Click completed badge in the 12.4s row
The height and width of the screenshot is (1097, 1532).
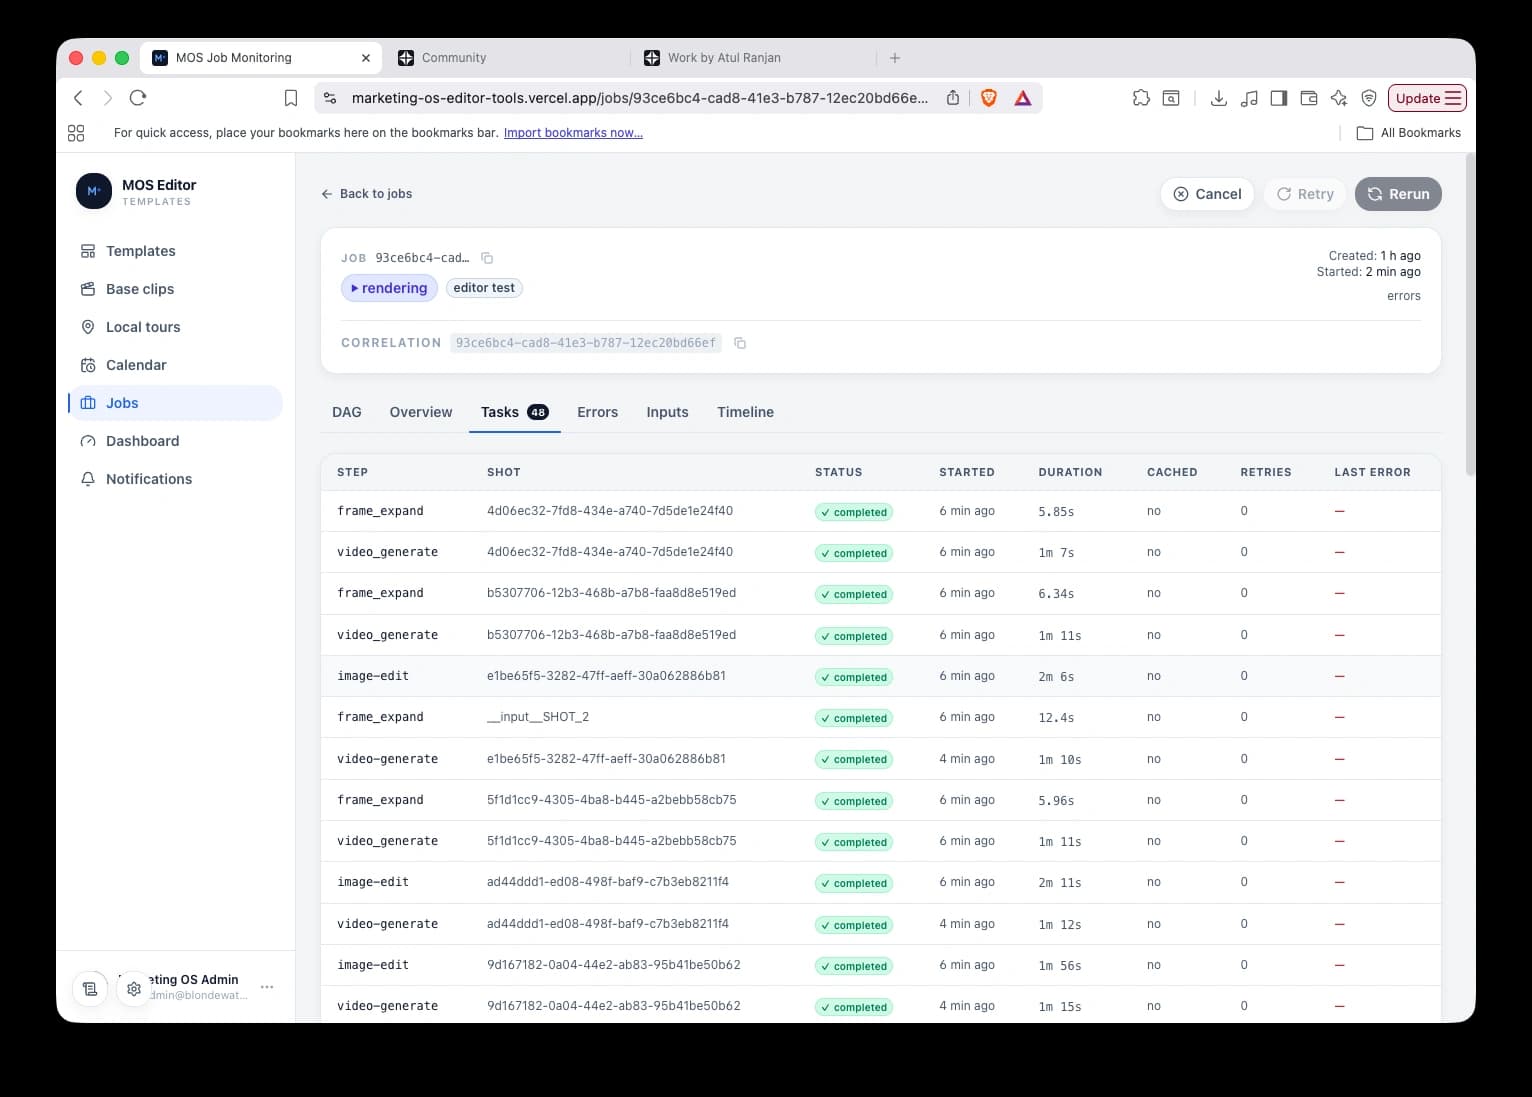[854, 718]
